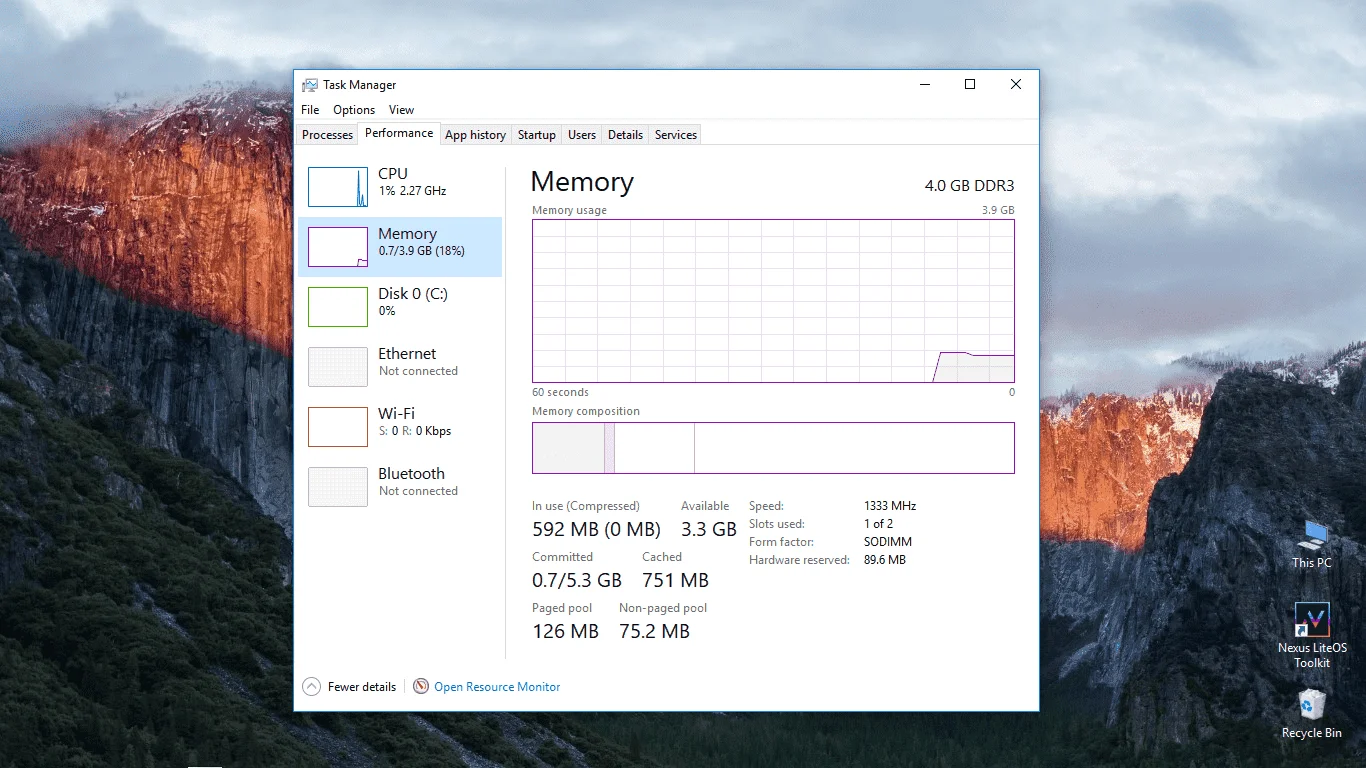
Task: Click the 4.0 GB DDR3 label
Action: point(969,186)
